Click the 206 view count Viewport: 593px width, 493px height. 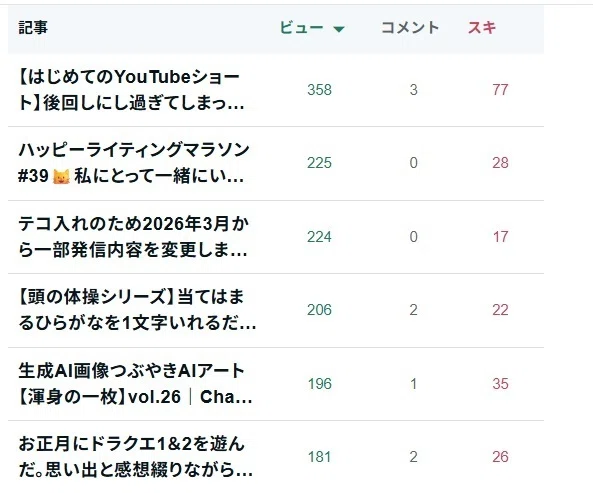click(319, 310)
